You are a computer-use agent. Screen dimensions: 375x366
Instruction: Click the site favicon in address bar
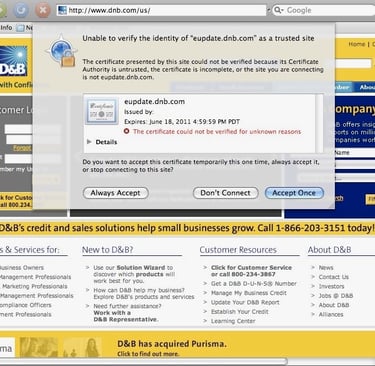(x=62, y=10)
